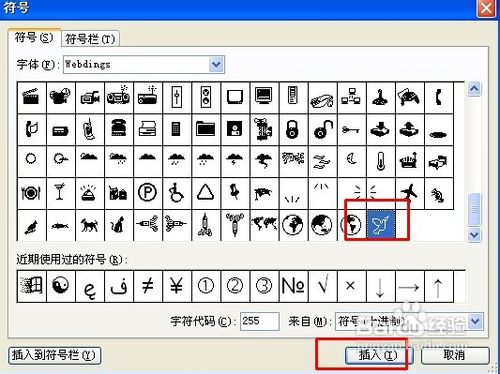Select the crescent moon symbol
The height and width of the screenshot is (374, 500).
pyautogui.click(x=351, y=161)
